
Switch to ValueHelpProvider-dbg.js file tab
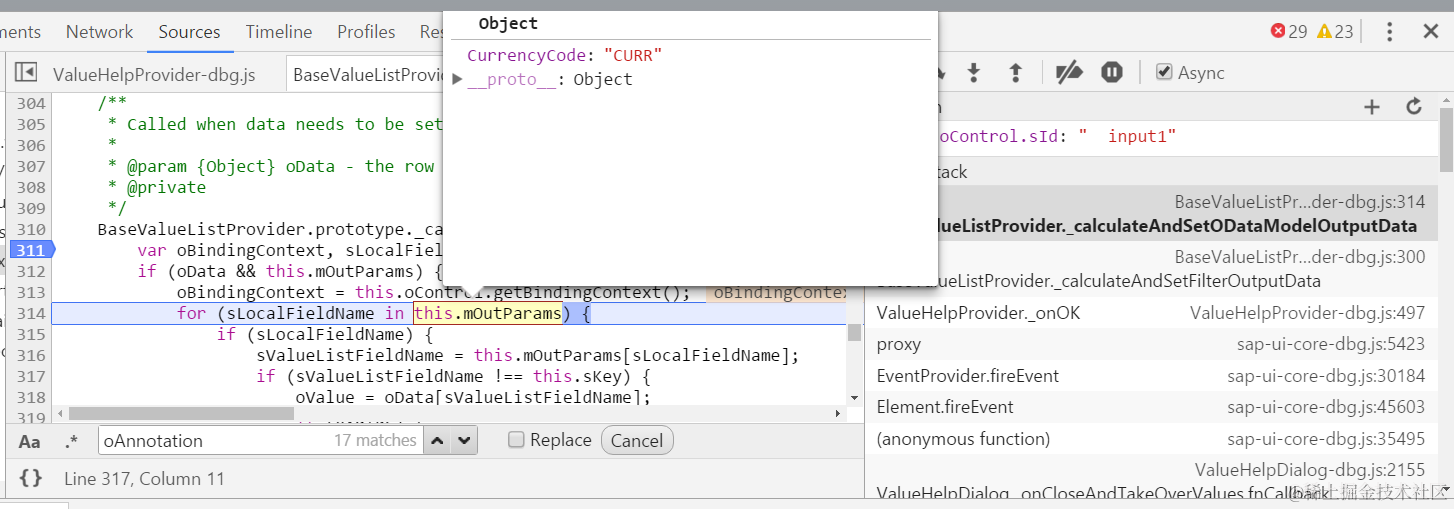[154, 75]
